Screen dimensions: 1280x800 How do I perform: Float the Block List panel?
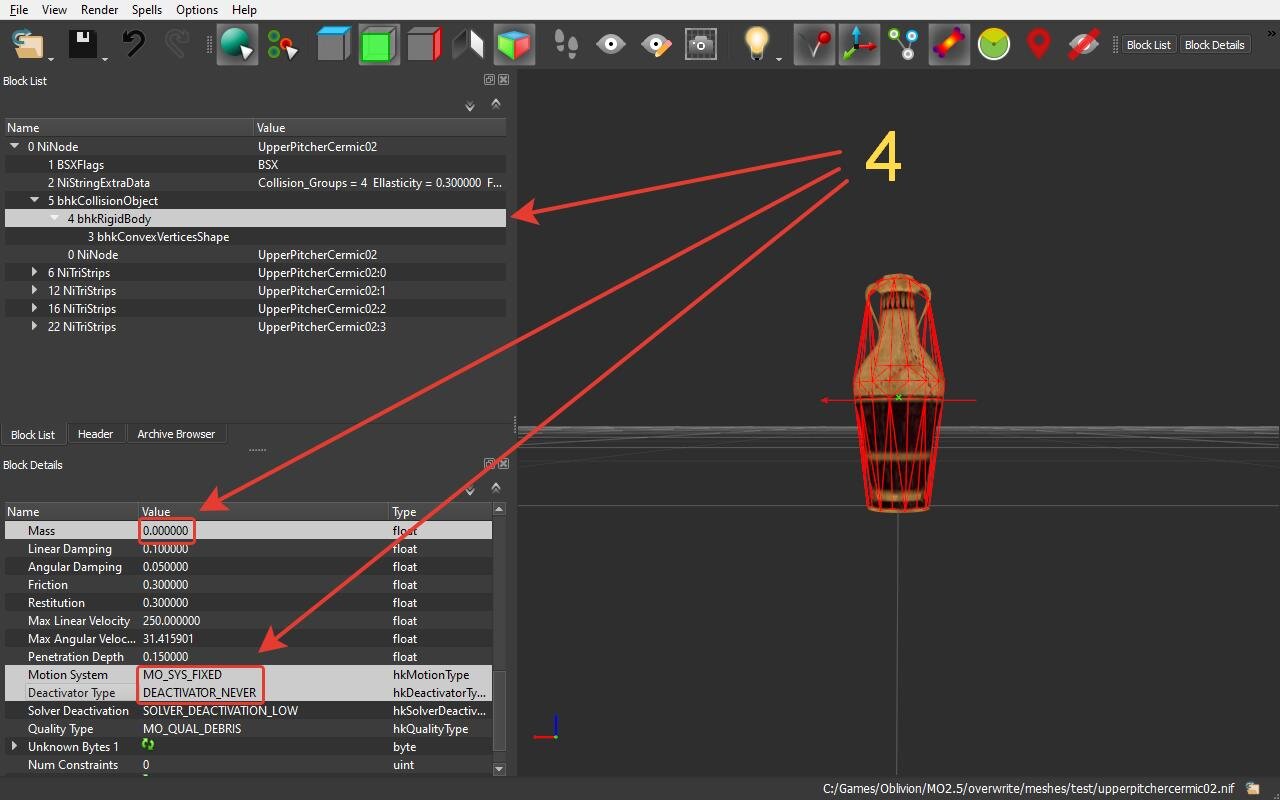(489, 80)
